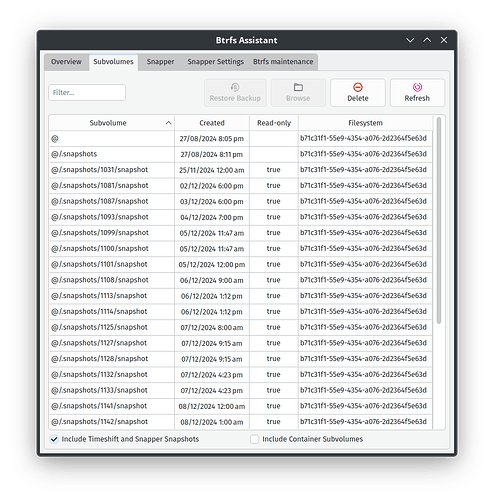This screenshot has height=500, width=494.
Task: Click the Refresh button label
Action: (417, 98)
